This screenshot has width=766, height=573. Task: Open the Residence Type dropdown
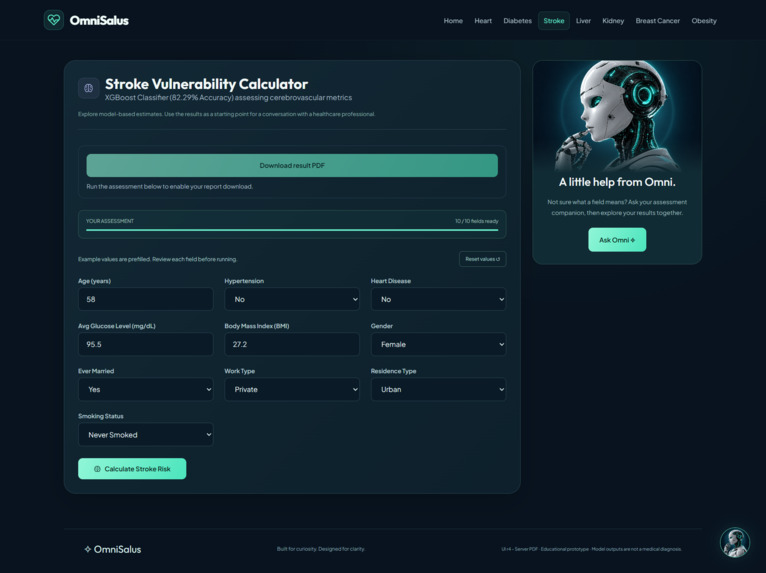click(x=438, y=389)
